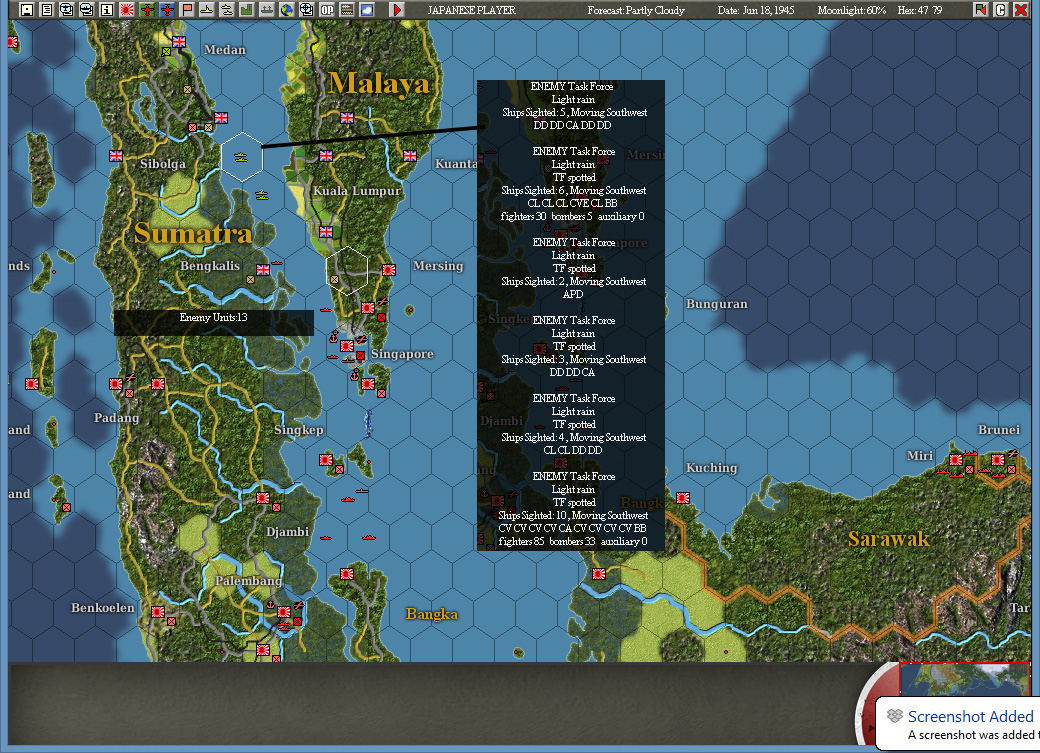Select the red plane on green background icon

[x=147, y=9]
